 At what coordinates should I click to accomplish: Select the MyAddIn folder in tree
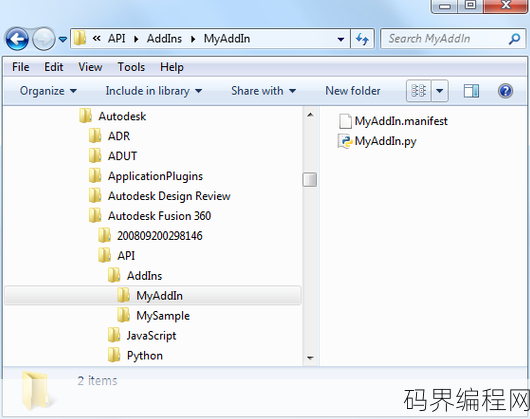(159, 296)
